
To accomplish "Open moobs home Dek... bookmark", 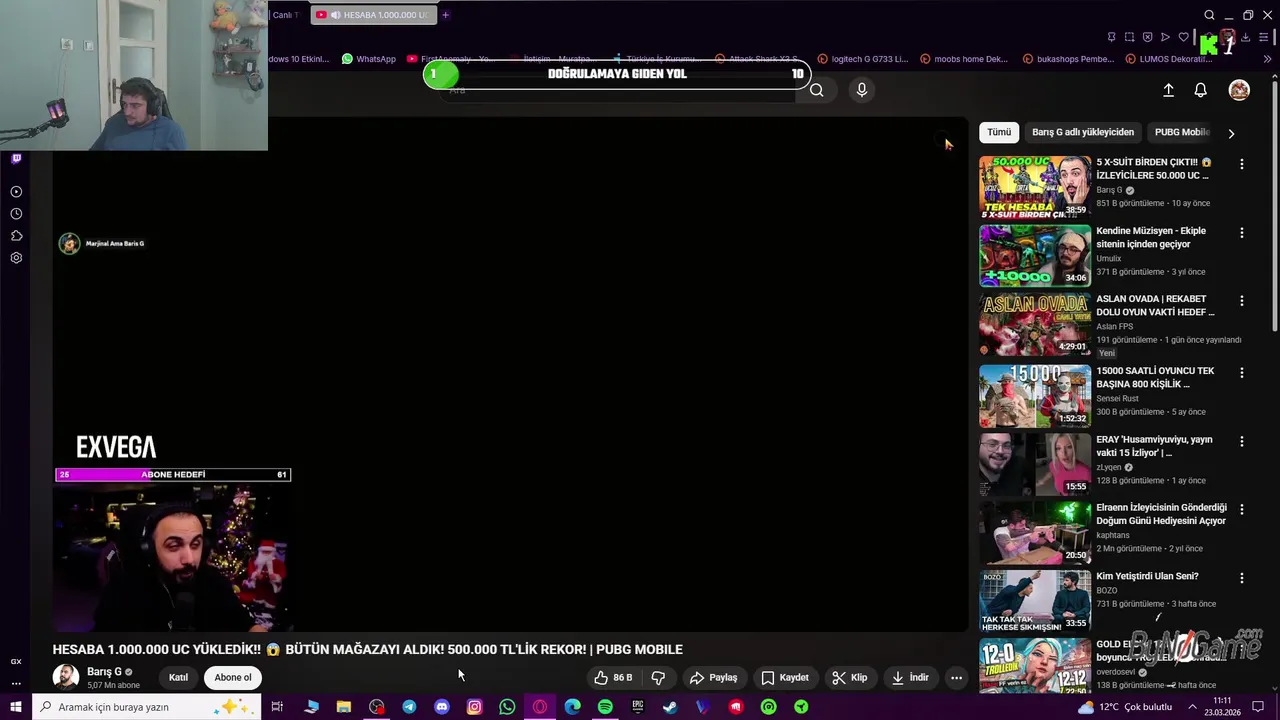I will click(964, 59).
